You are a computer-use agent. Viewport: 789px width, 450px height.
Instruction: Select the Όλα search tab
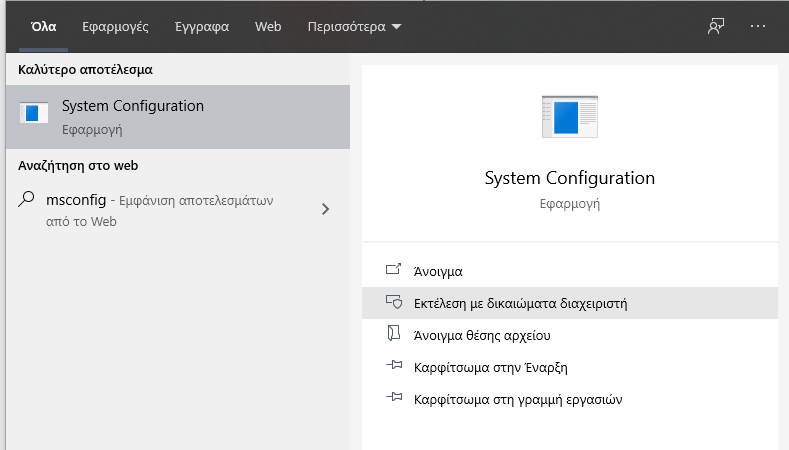click(x=43, y=27)
